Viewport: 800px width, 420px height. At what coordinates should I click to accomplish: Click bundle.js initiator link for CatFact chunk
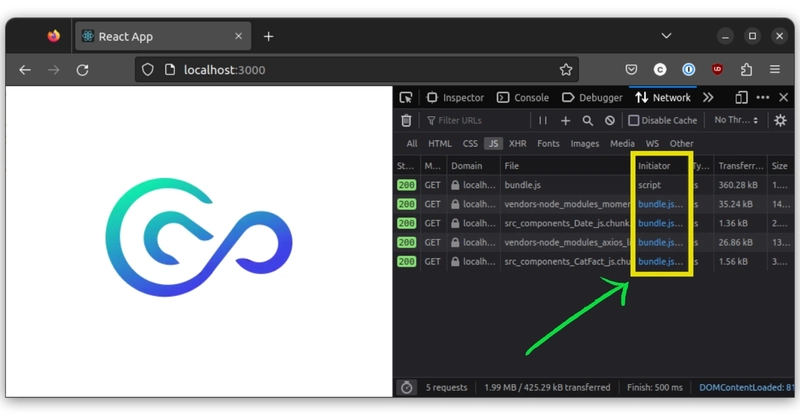pyautogui.click(x=660, y=262)
